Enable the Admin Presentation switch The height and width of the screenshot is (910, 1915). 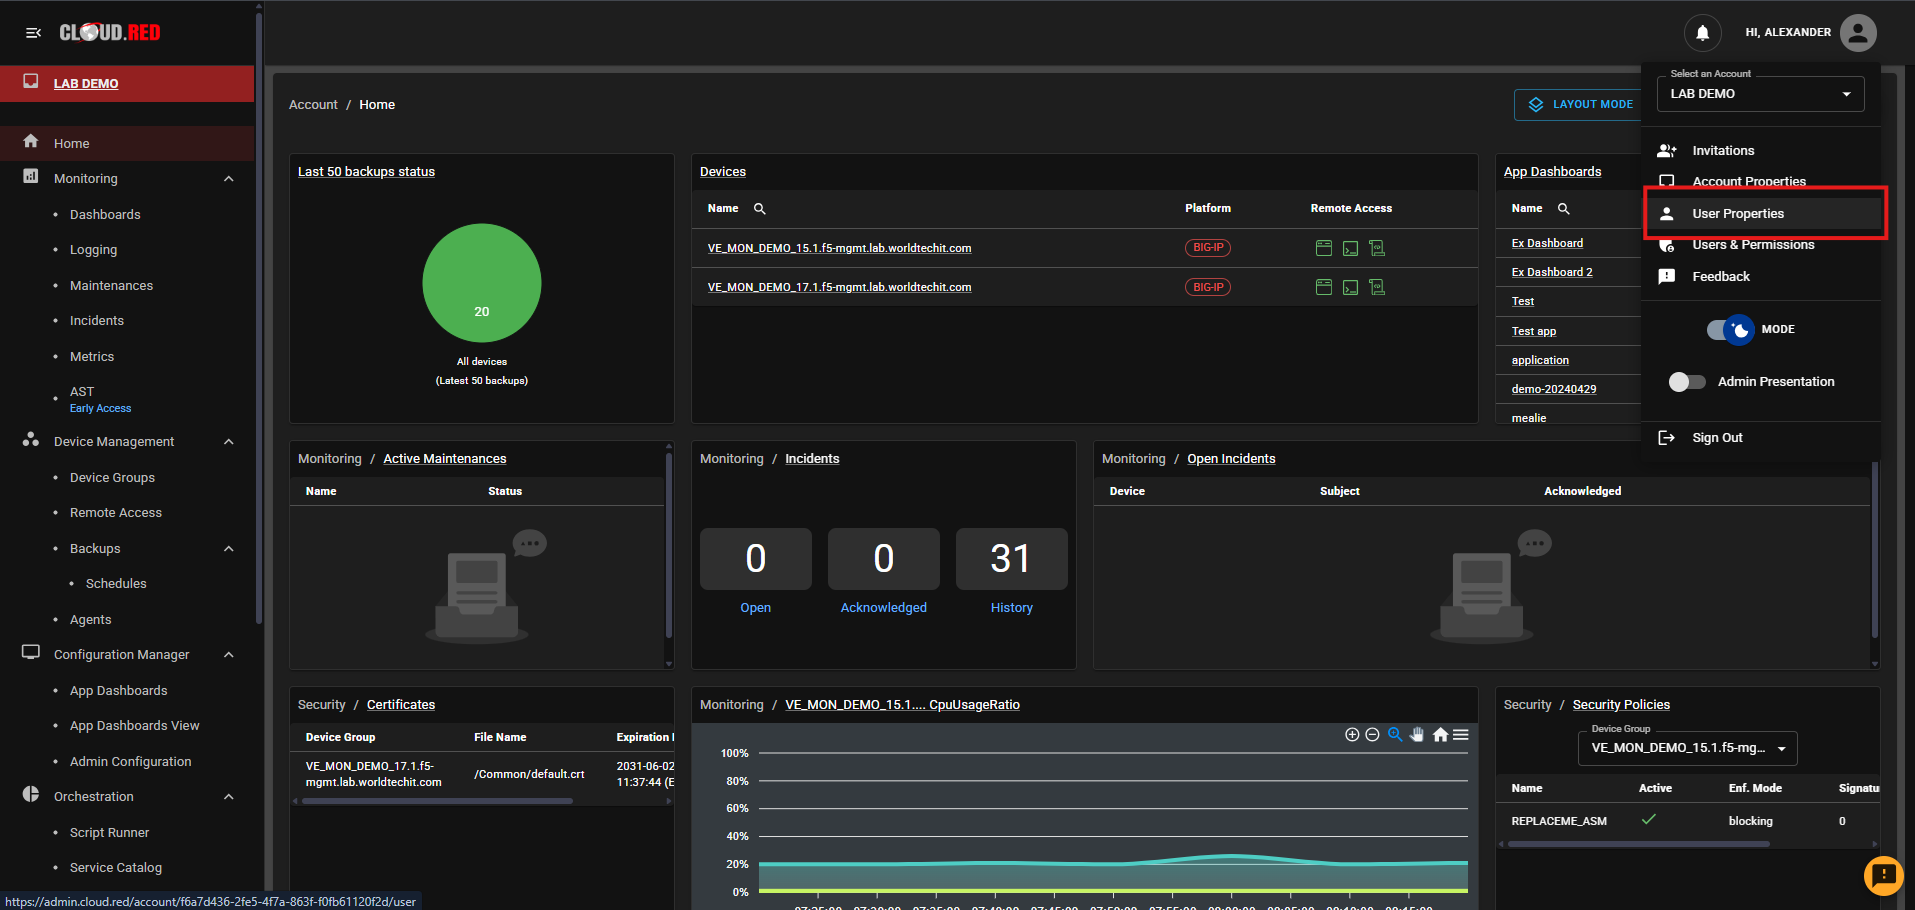[x=1687, y=382]
